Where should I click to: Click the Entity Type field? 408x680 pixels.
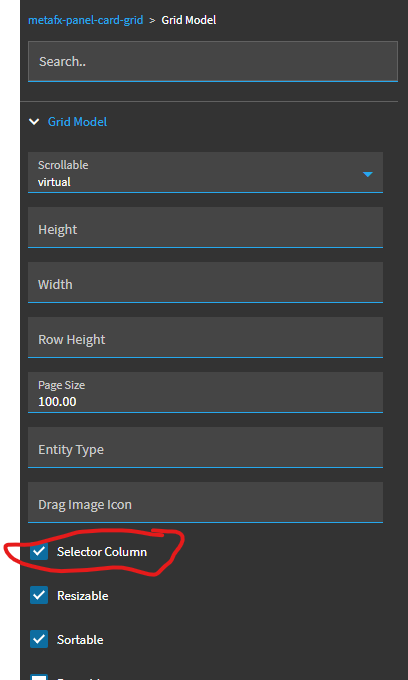point(205,448)
